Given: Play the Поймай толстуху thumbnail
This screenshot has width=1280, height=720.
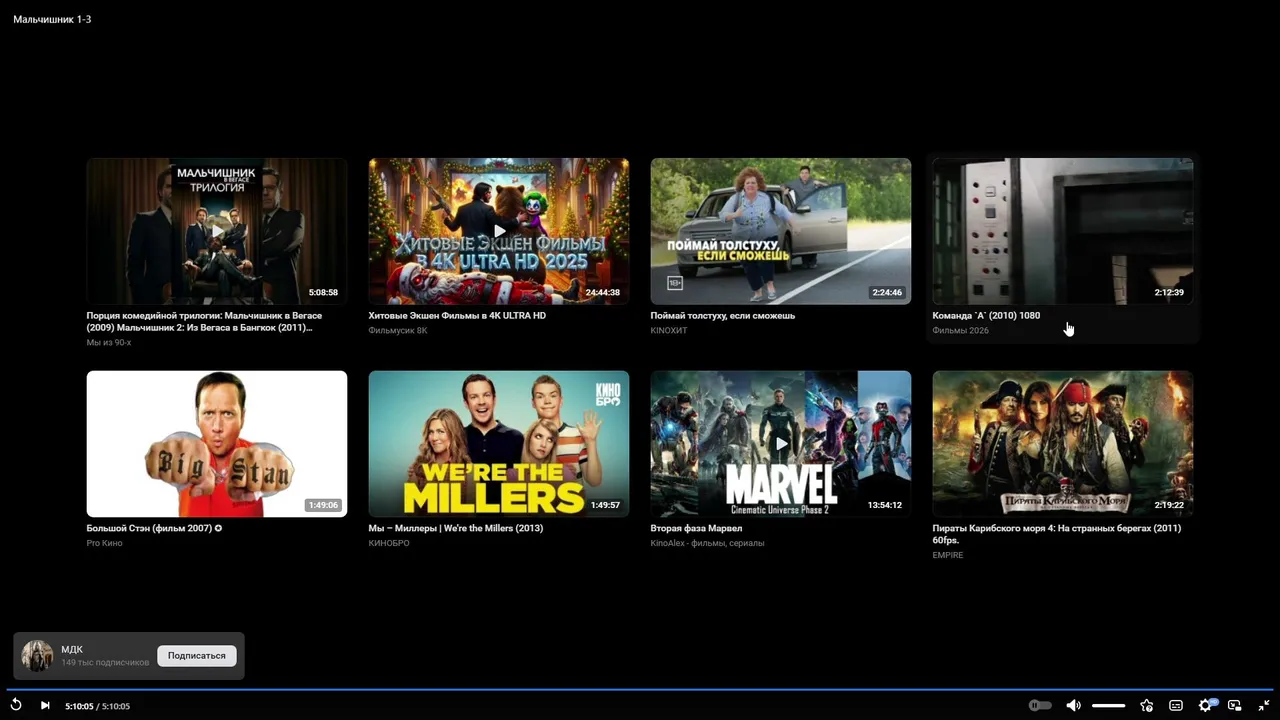Looking at the screenshot, I should (x=781, y=231).
